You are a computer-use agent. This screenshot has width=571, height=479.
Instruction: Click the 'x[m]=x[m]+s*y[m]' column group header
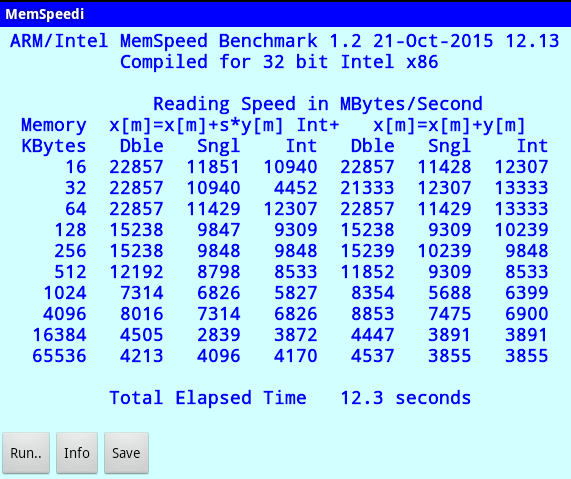tap(196, 126)
